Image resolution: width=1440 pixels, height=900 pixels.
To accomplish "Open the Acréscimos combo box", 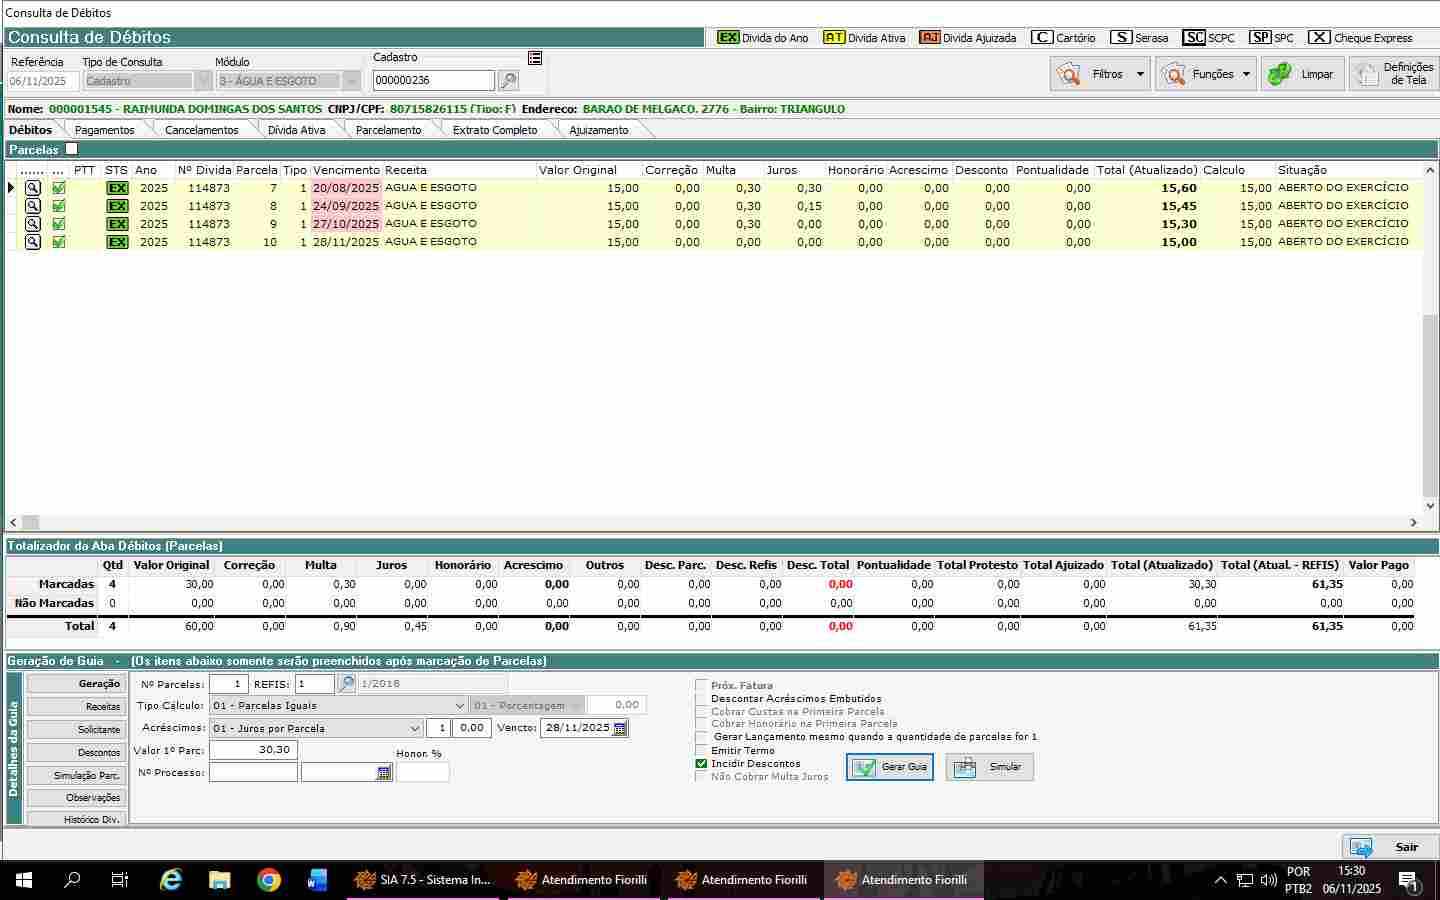I will (x=415, y=729).
